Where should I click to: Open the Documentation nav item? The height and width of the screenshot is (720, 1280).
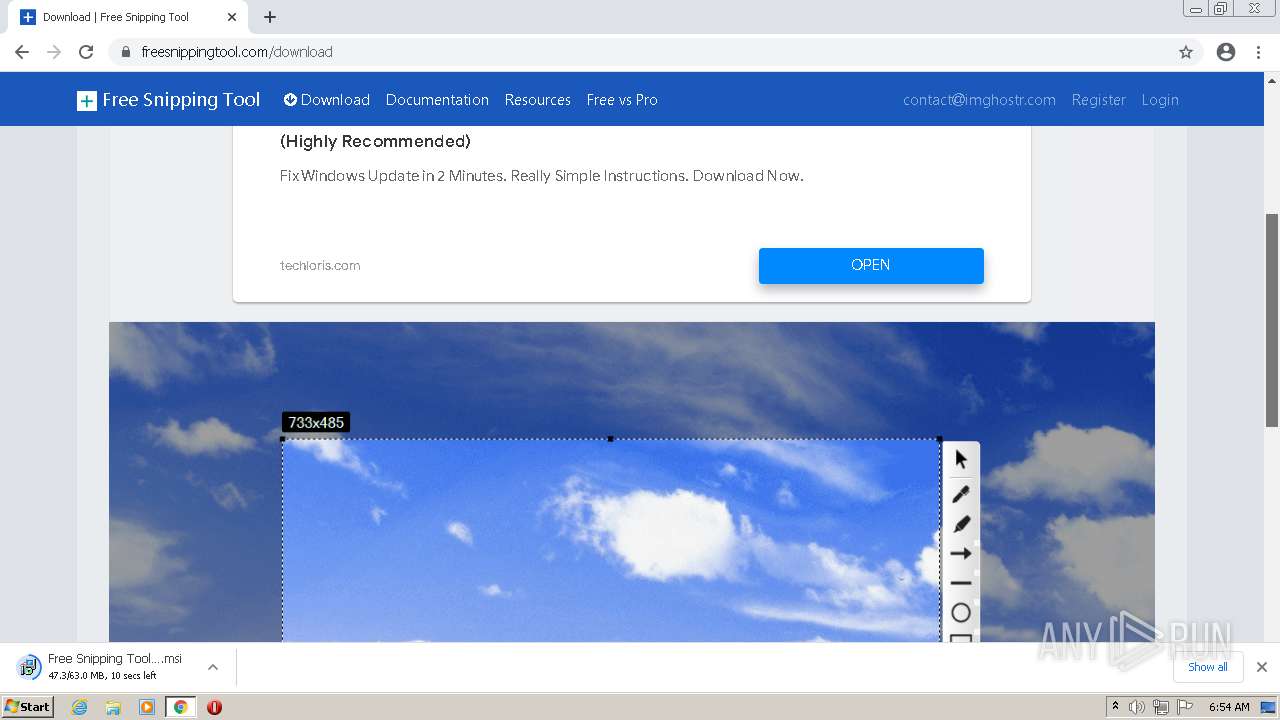coord(437,100)
